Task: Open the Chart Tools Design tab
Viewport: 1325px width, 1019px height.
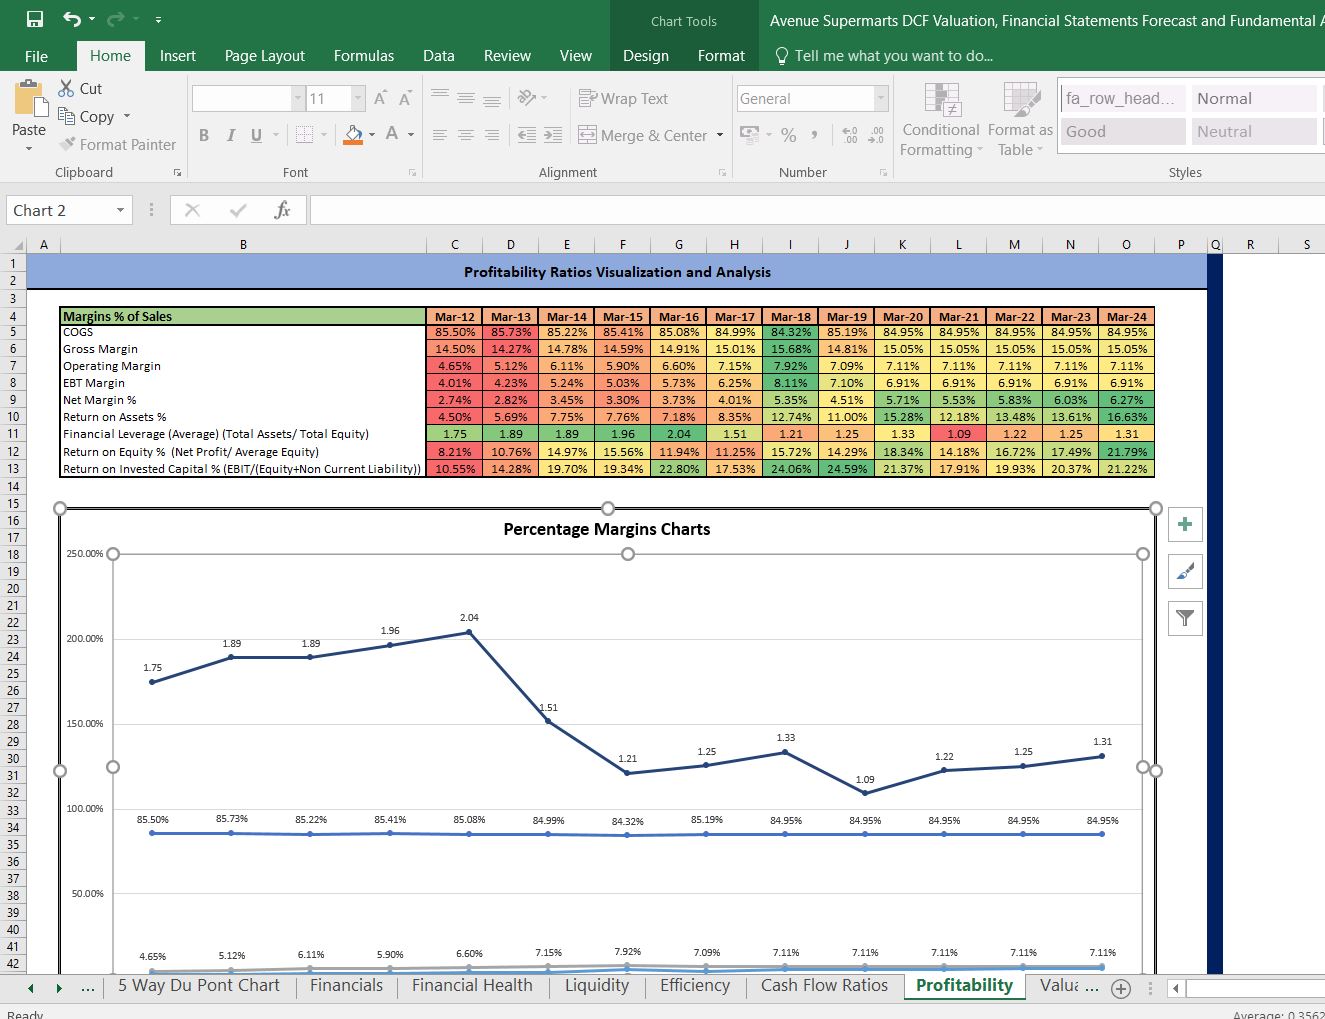Action: [x=646, y=56]
